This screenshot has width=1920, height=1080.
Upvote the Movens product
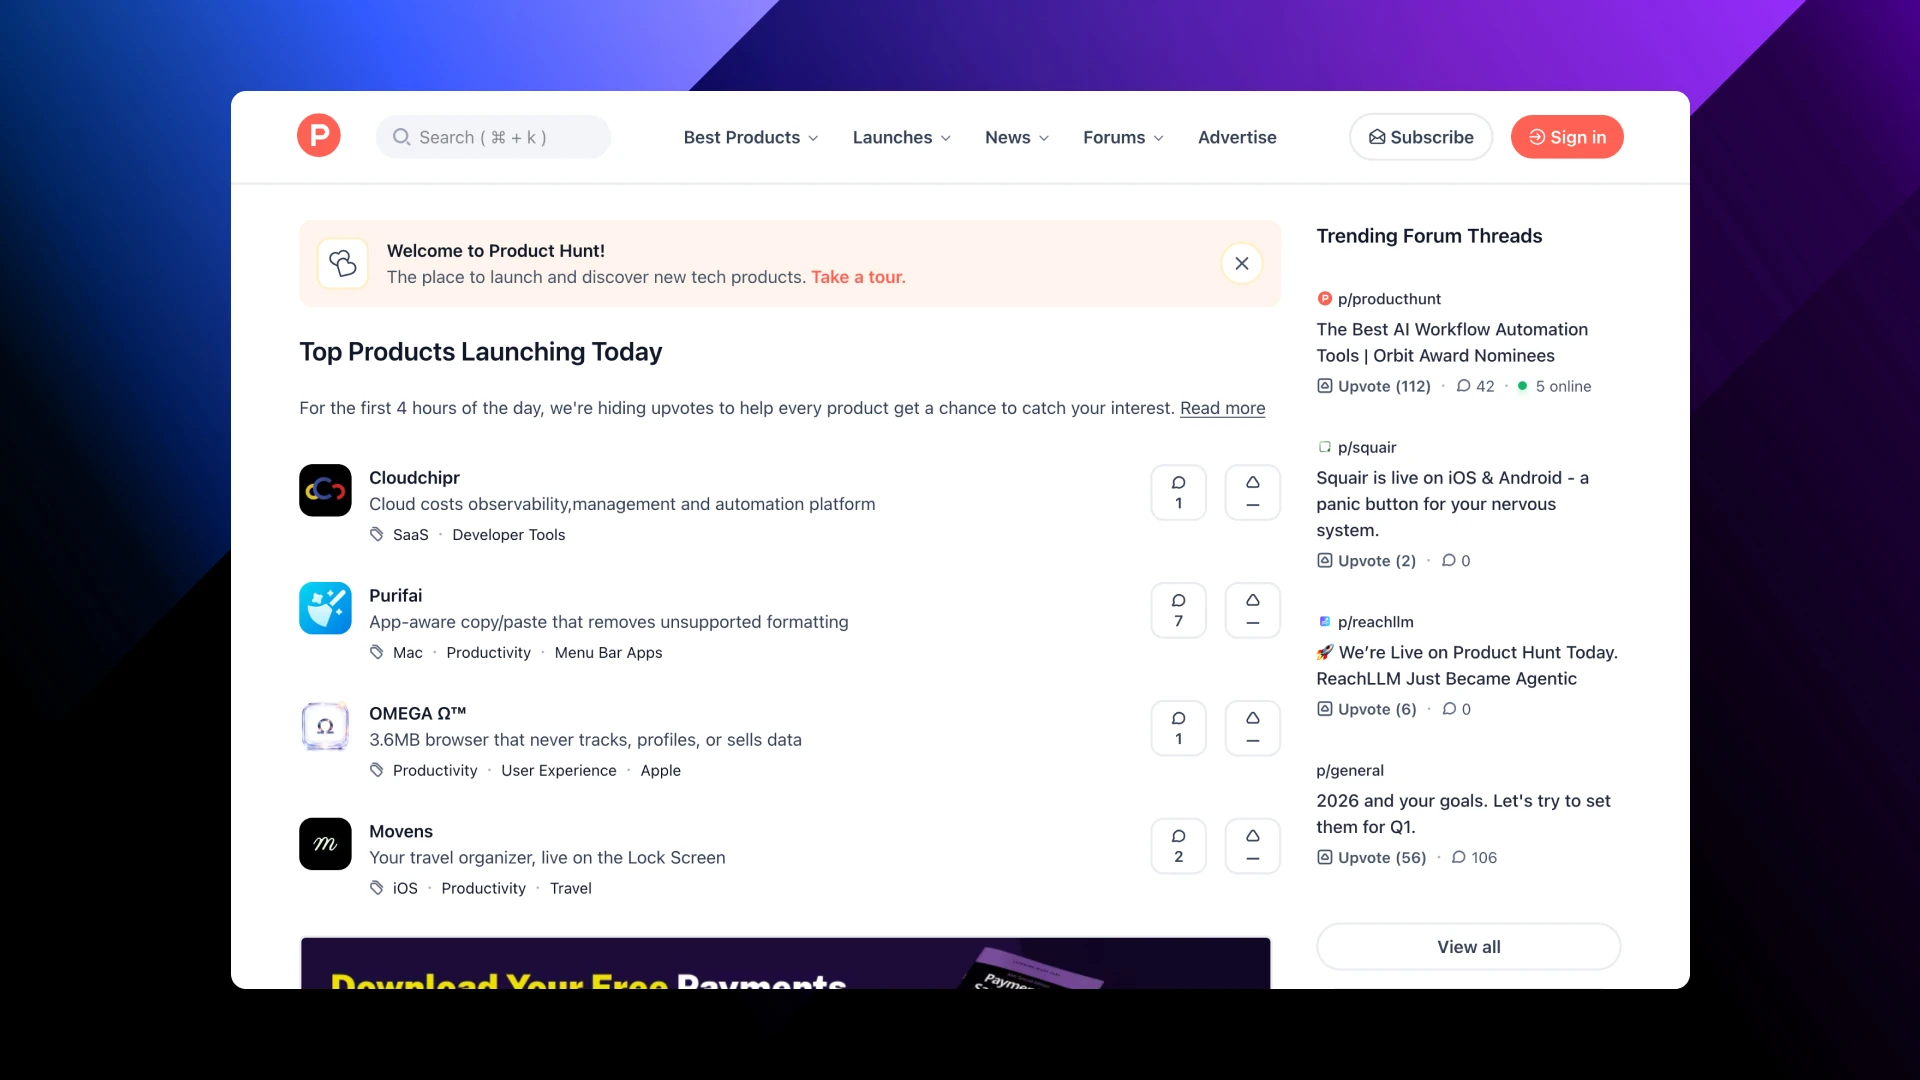click(1253, 845)
